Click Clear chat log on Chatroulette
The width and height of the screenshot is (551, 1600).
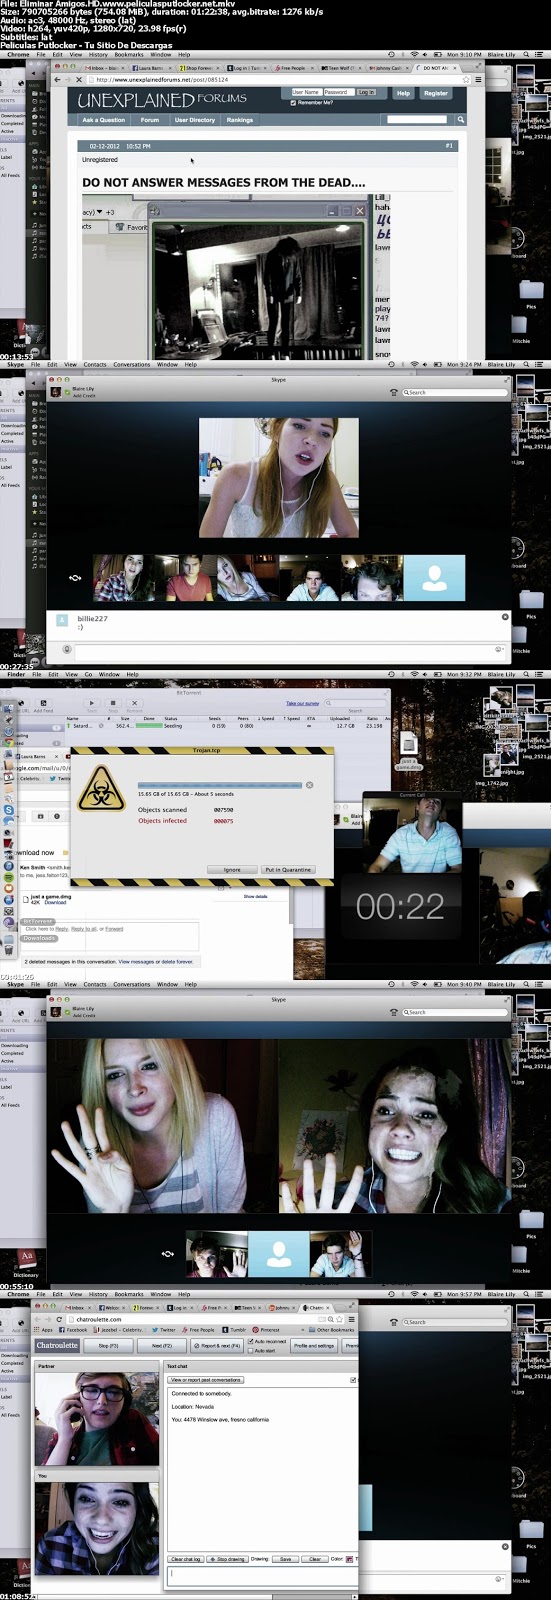pyautogui.click(x=186, y=1559)
